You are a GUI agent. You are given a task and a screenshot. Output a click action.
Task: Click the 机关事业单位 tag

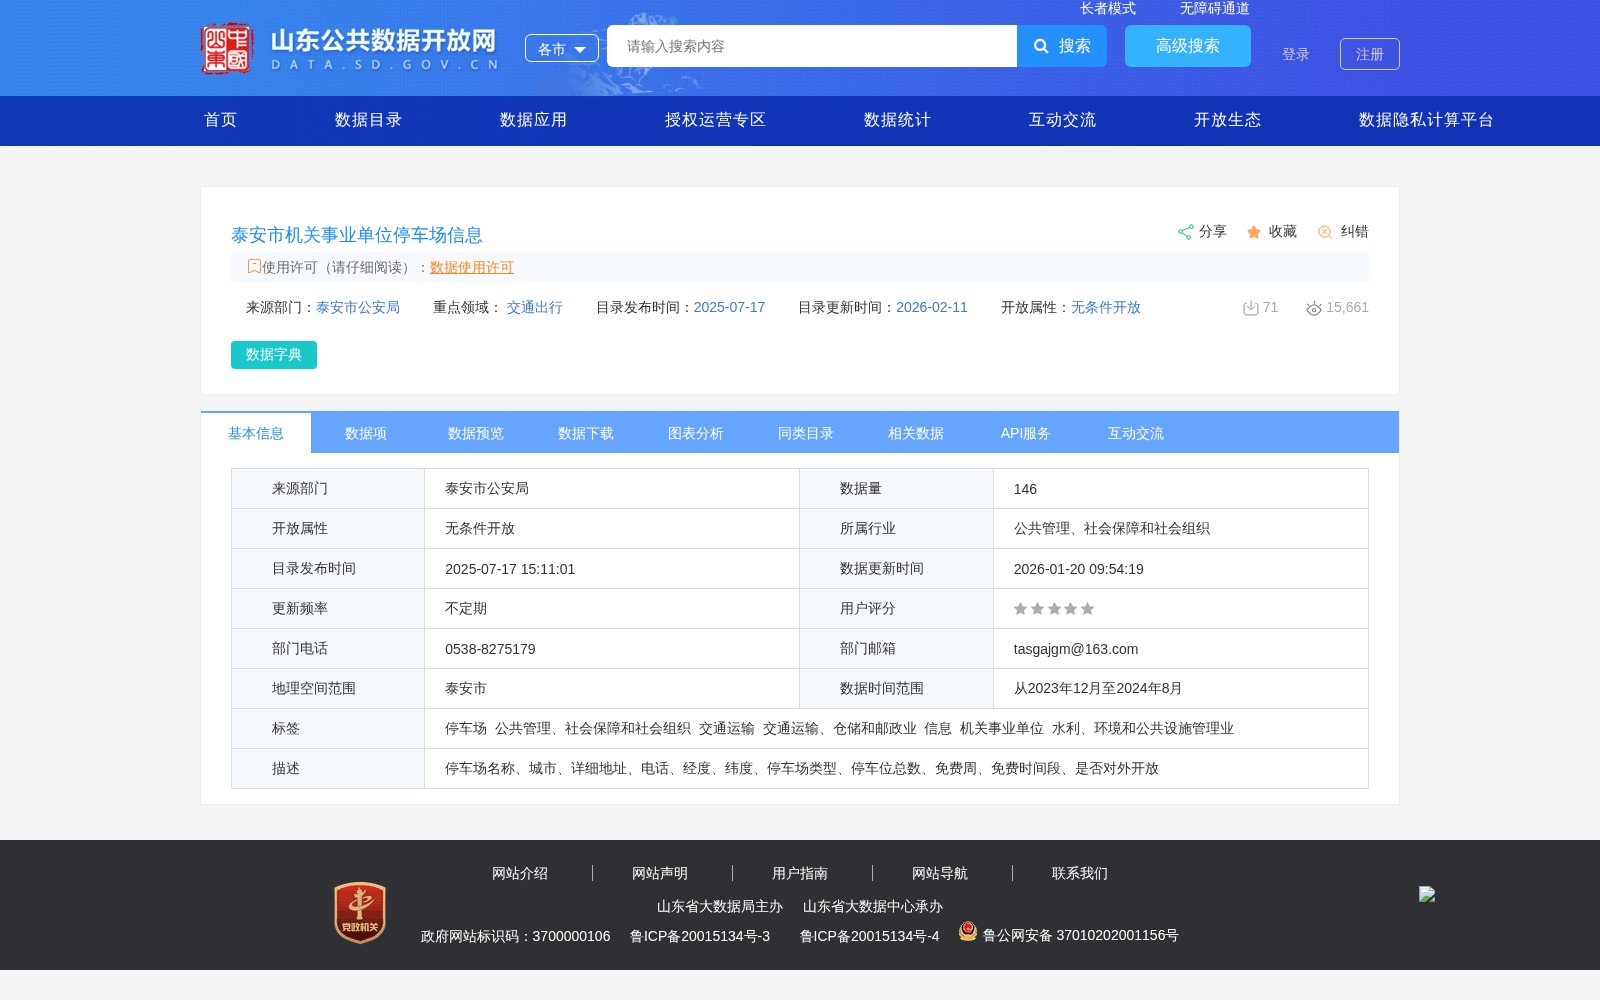click(1002, 728)
